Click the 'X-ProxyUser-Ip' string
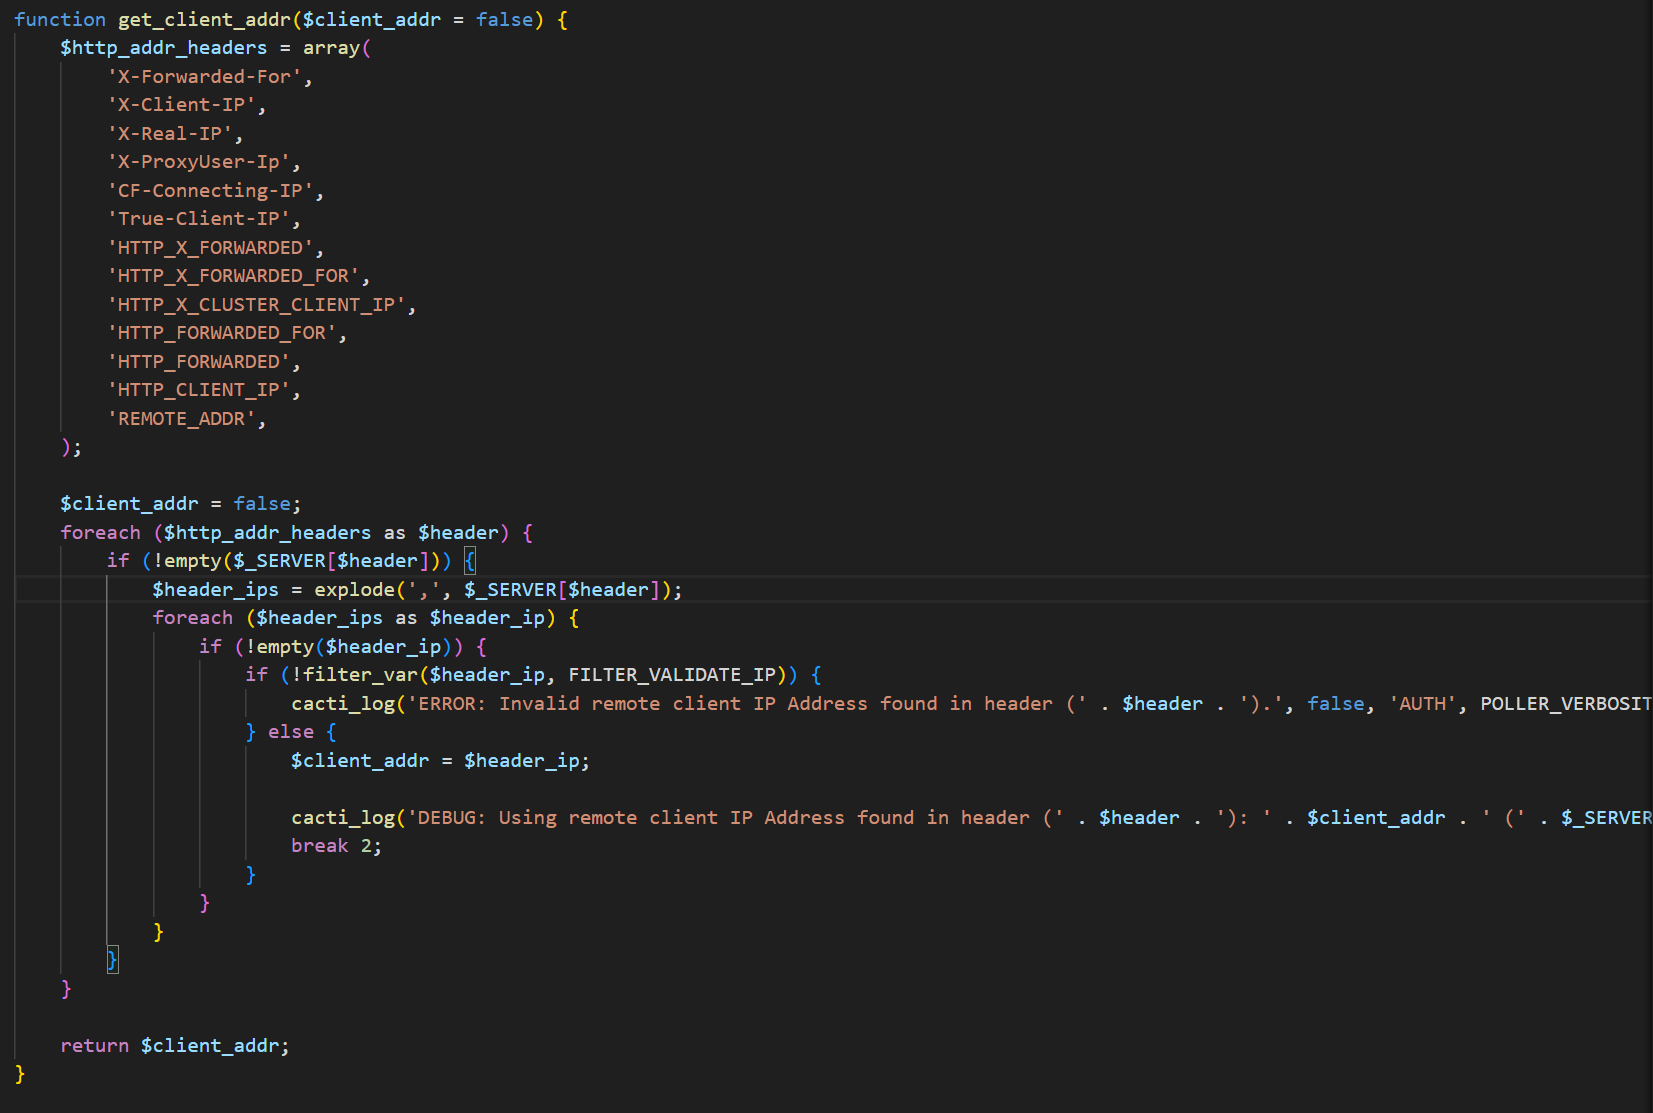Image resolution: width=1653 pixels, height=1113 pixels. [199, 162]
